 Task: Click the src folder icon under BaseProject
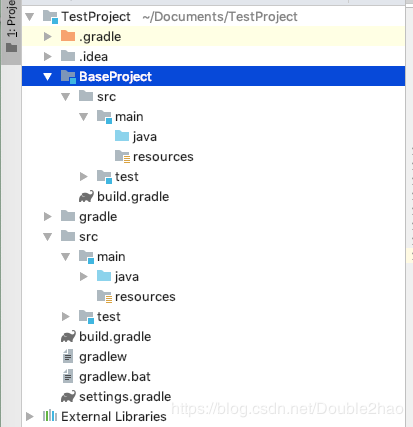point(86,96)
